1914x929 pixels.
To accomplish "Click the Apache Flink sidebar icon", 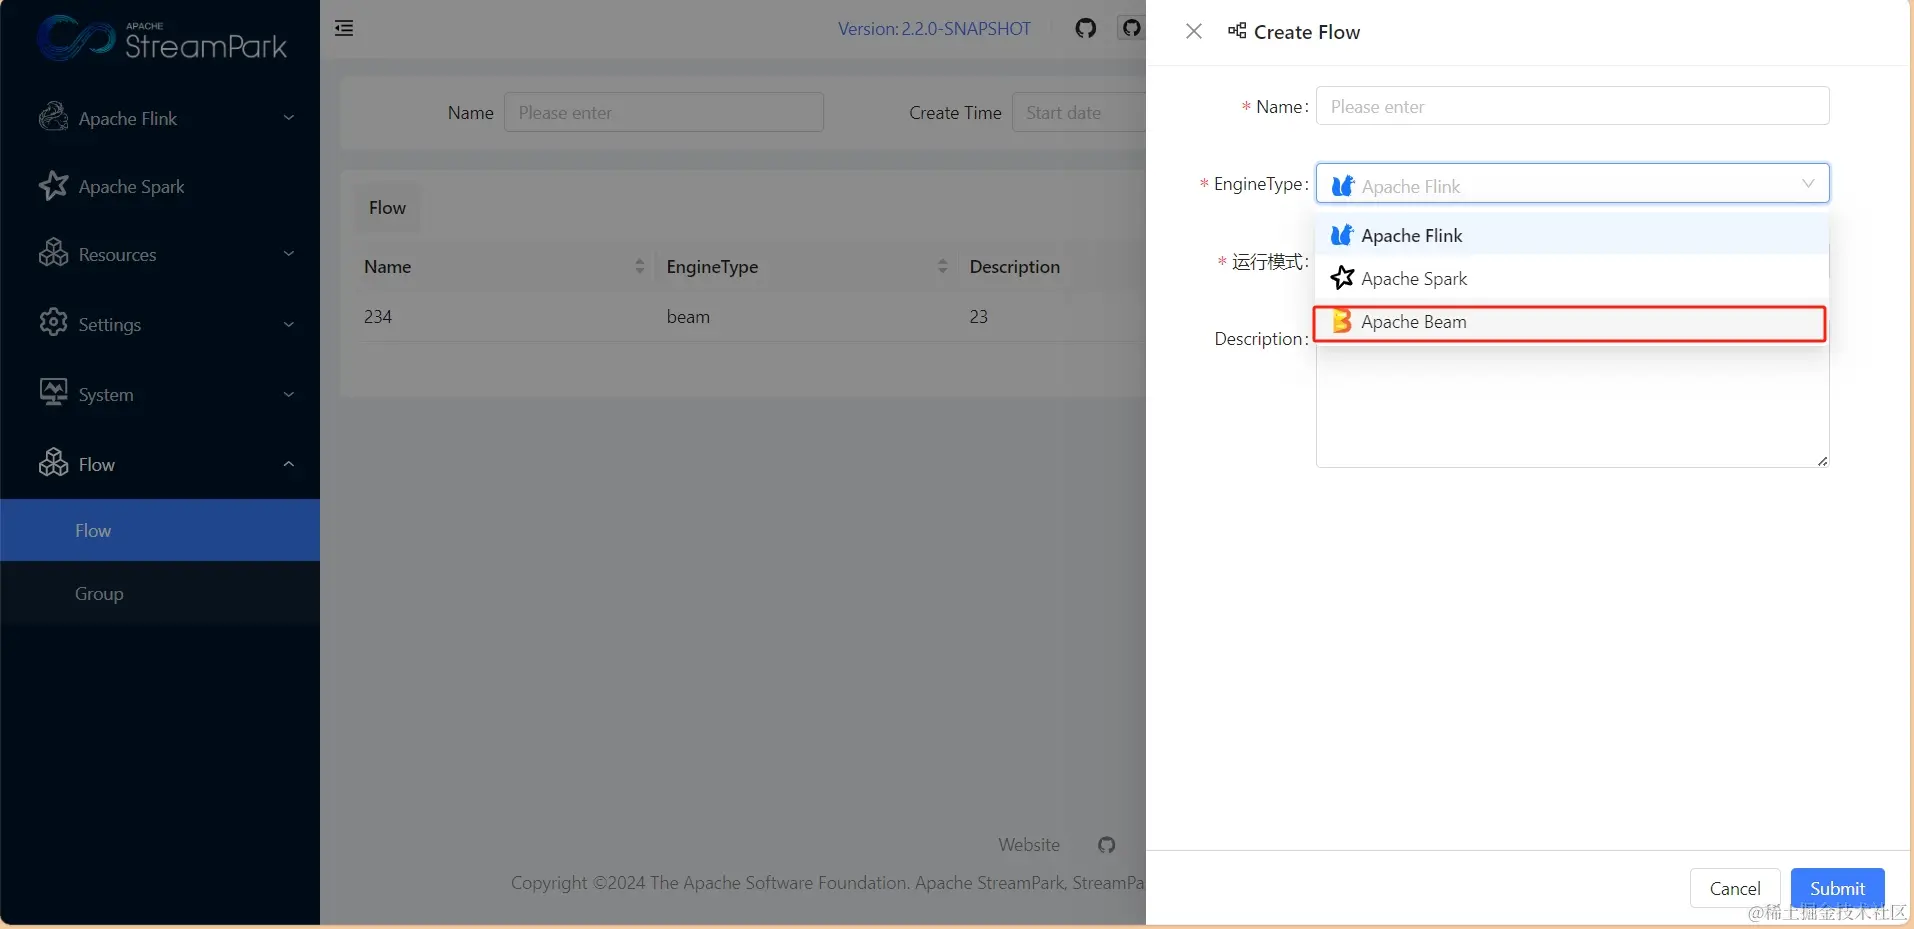I will click(53, 117).
